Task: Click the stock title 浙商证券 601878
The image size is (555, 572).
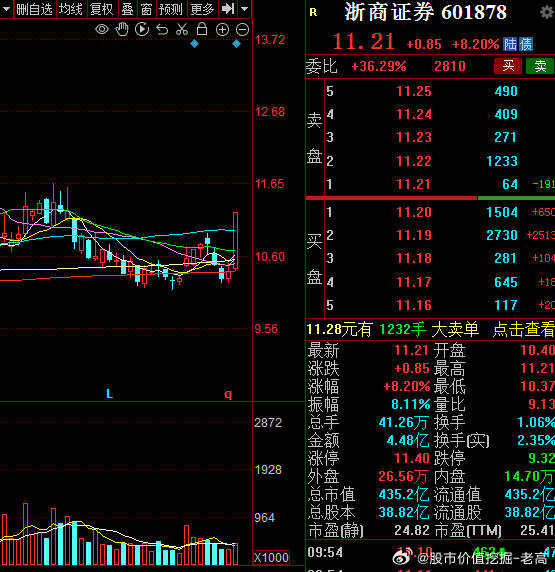Action: [425, 12]
